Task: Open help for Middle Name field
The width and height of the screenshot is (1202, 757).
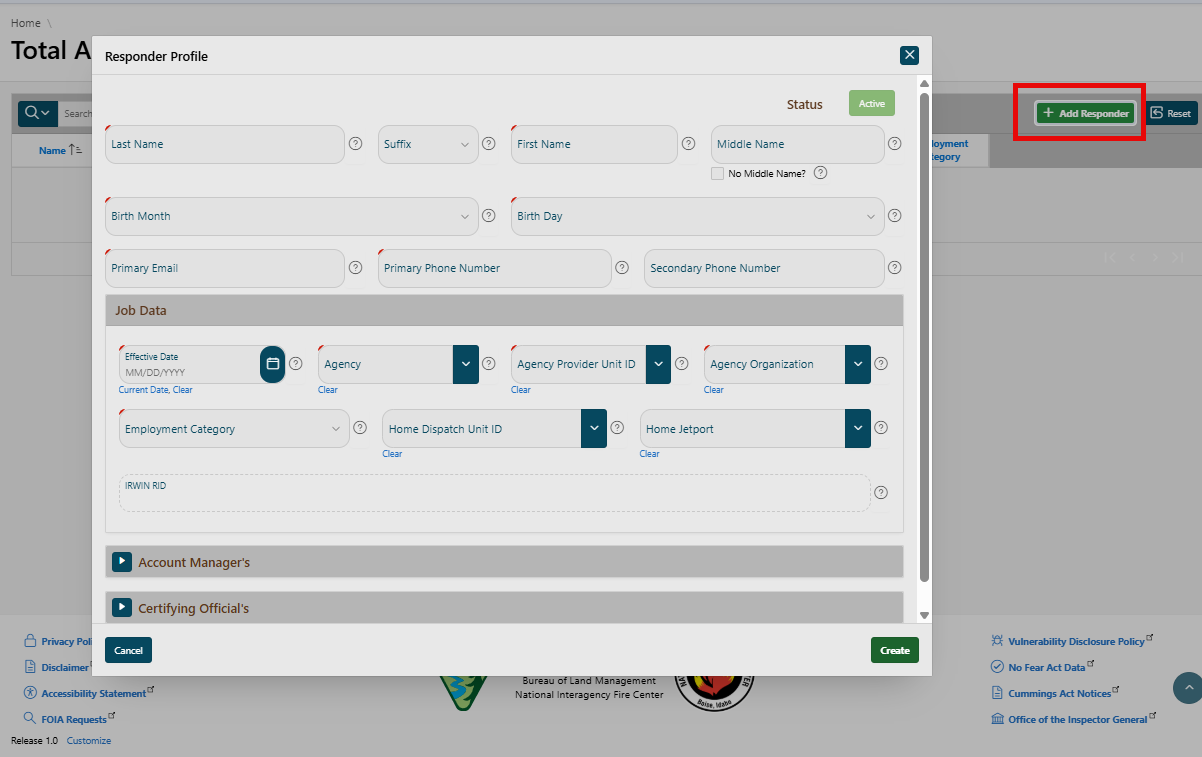Action: [895, 144]
